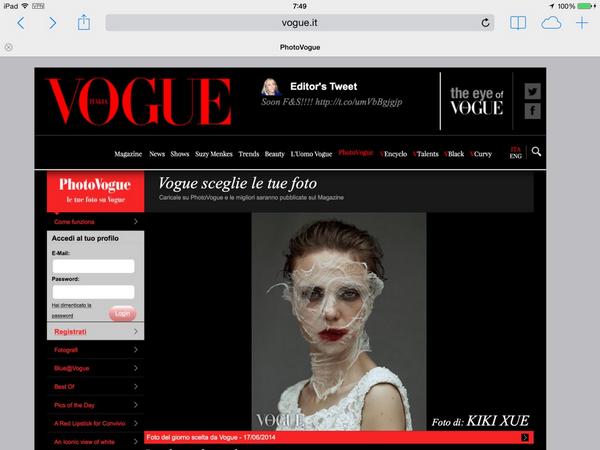Click the editor avatar beside Editor's Tweet
This screenshot has width=600, height=450.
271,86
